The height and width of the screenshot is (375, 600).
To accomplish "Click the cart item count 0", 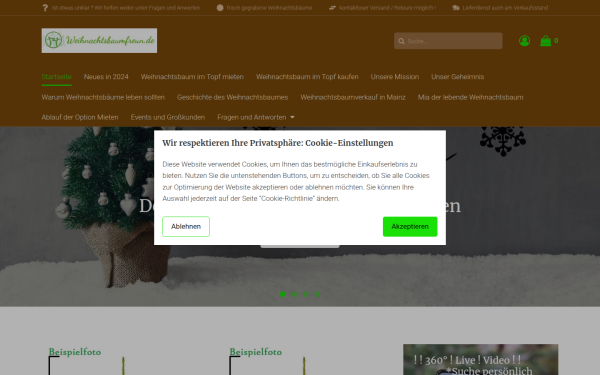I will 556,41.
